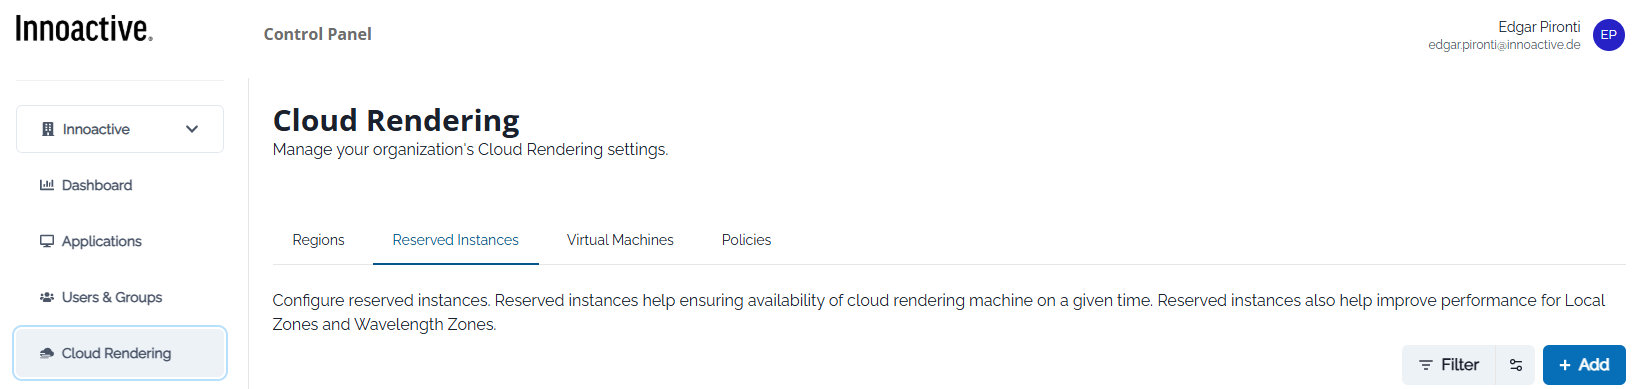Click the plus icon on Add button
Screen dimensions: 1642x389
[x=1565, y=365]
